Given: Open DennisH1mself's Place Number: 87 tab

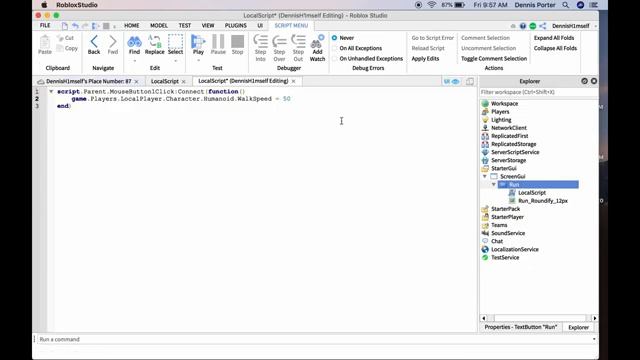Looking at the screenshot, I should click(89, 81).
